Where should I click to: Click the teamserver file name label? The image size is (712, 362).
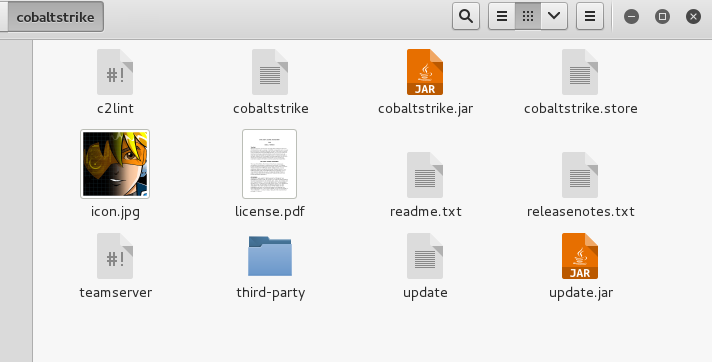[x=115, y=293]
